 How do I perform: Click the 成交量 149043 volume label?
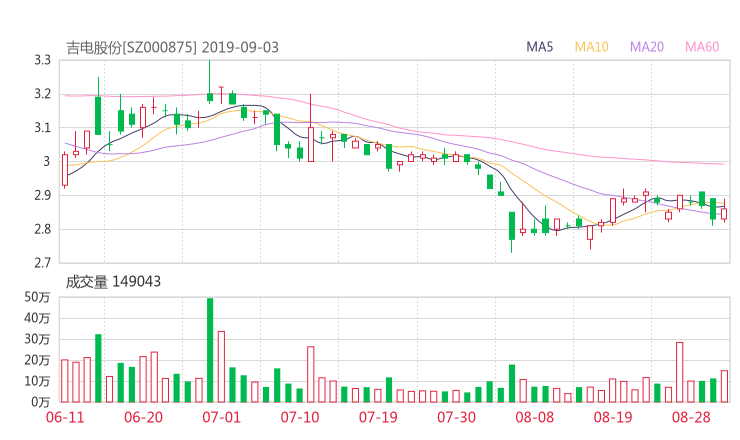(113, 282)
